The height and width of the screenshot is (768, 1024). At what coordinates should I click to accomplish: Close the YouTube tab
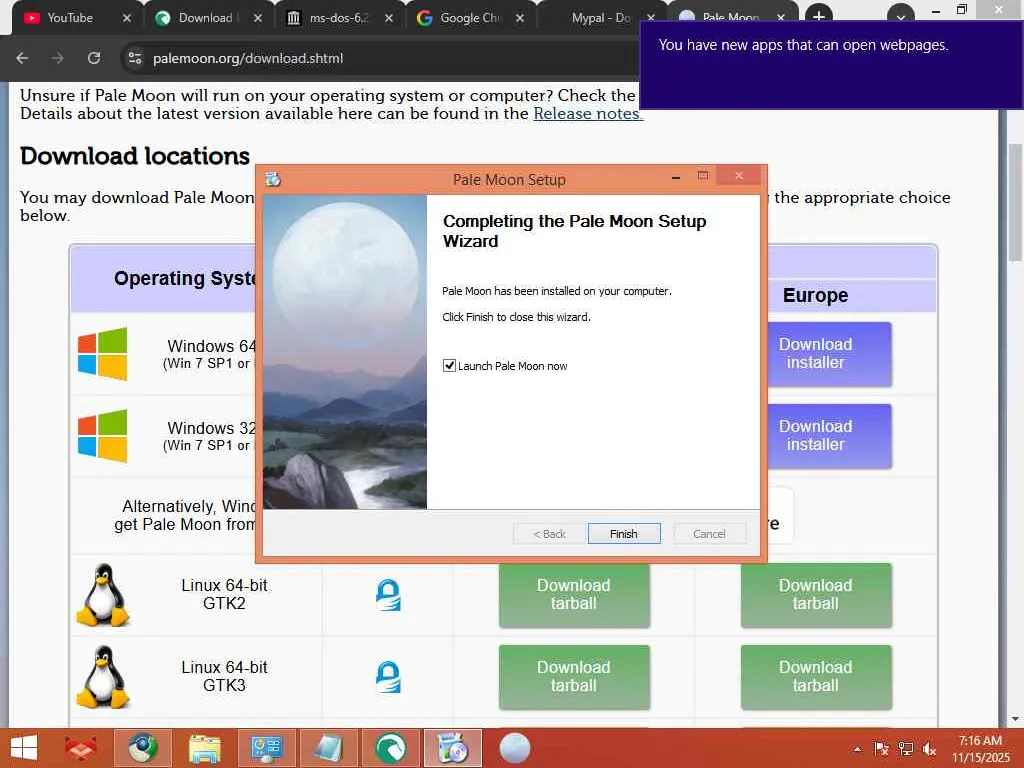tap(127, 18)
